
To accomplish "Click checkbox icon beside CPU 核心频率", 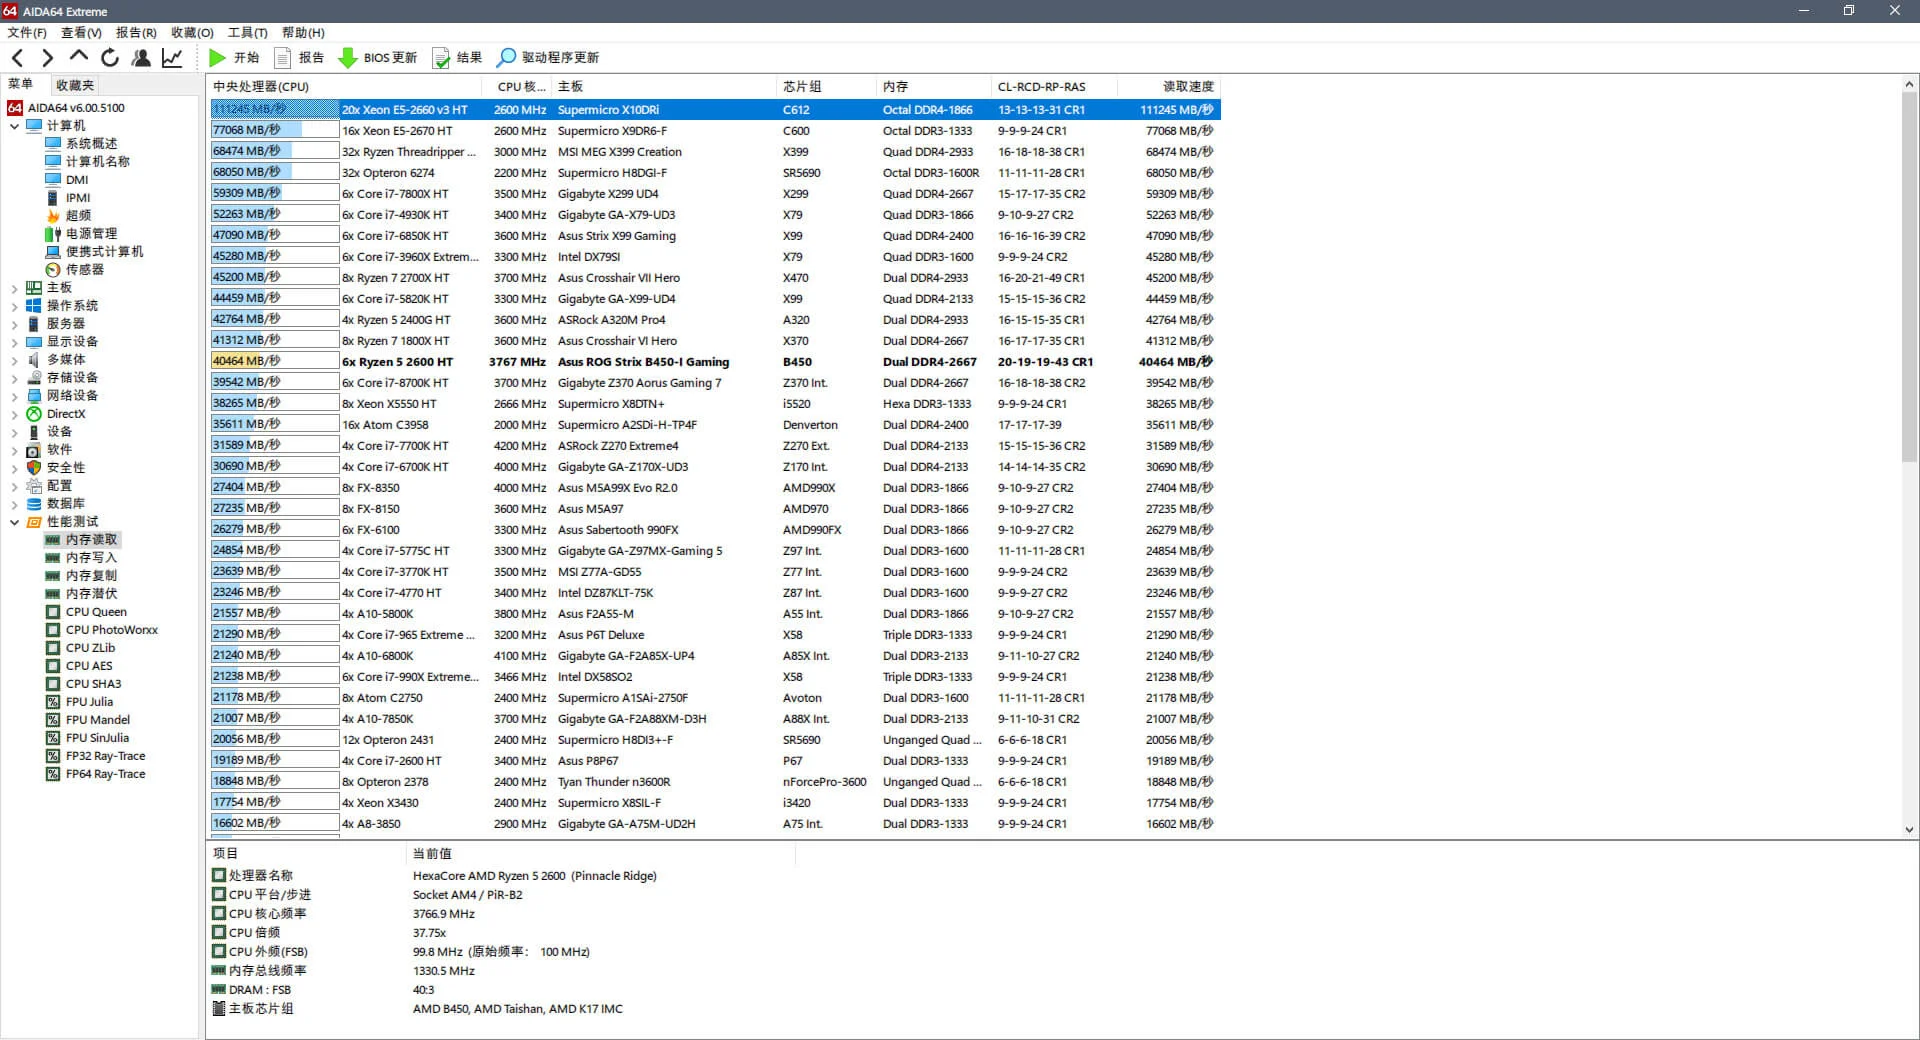I will point(219,913).
